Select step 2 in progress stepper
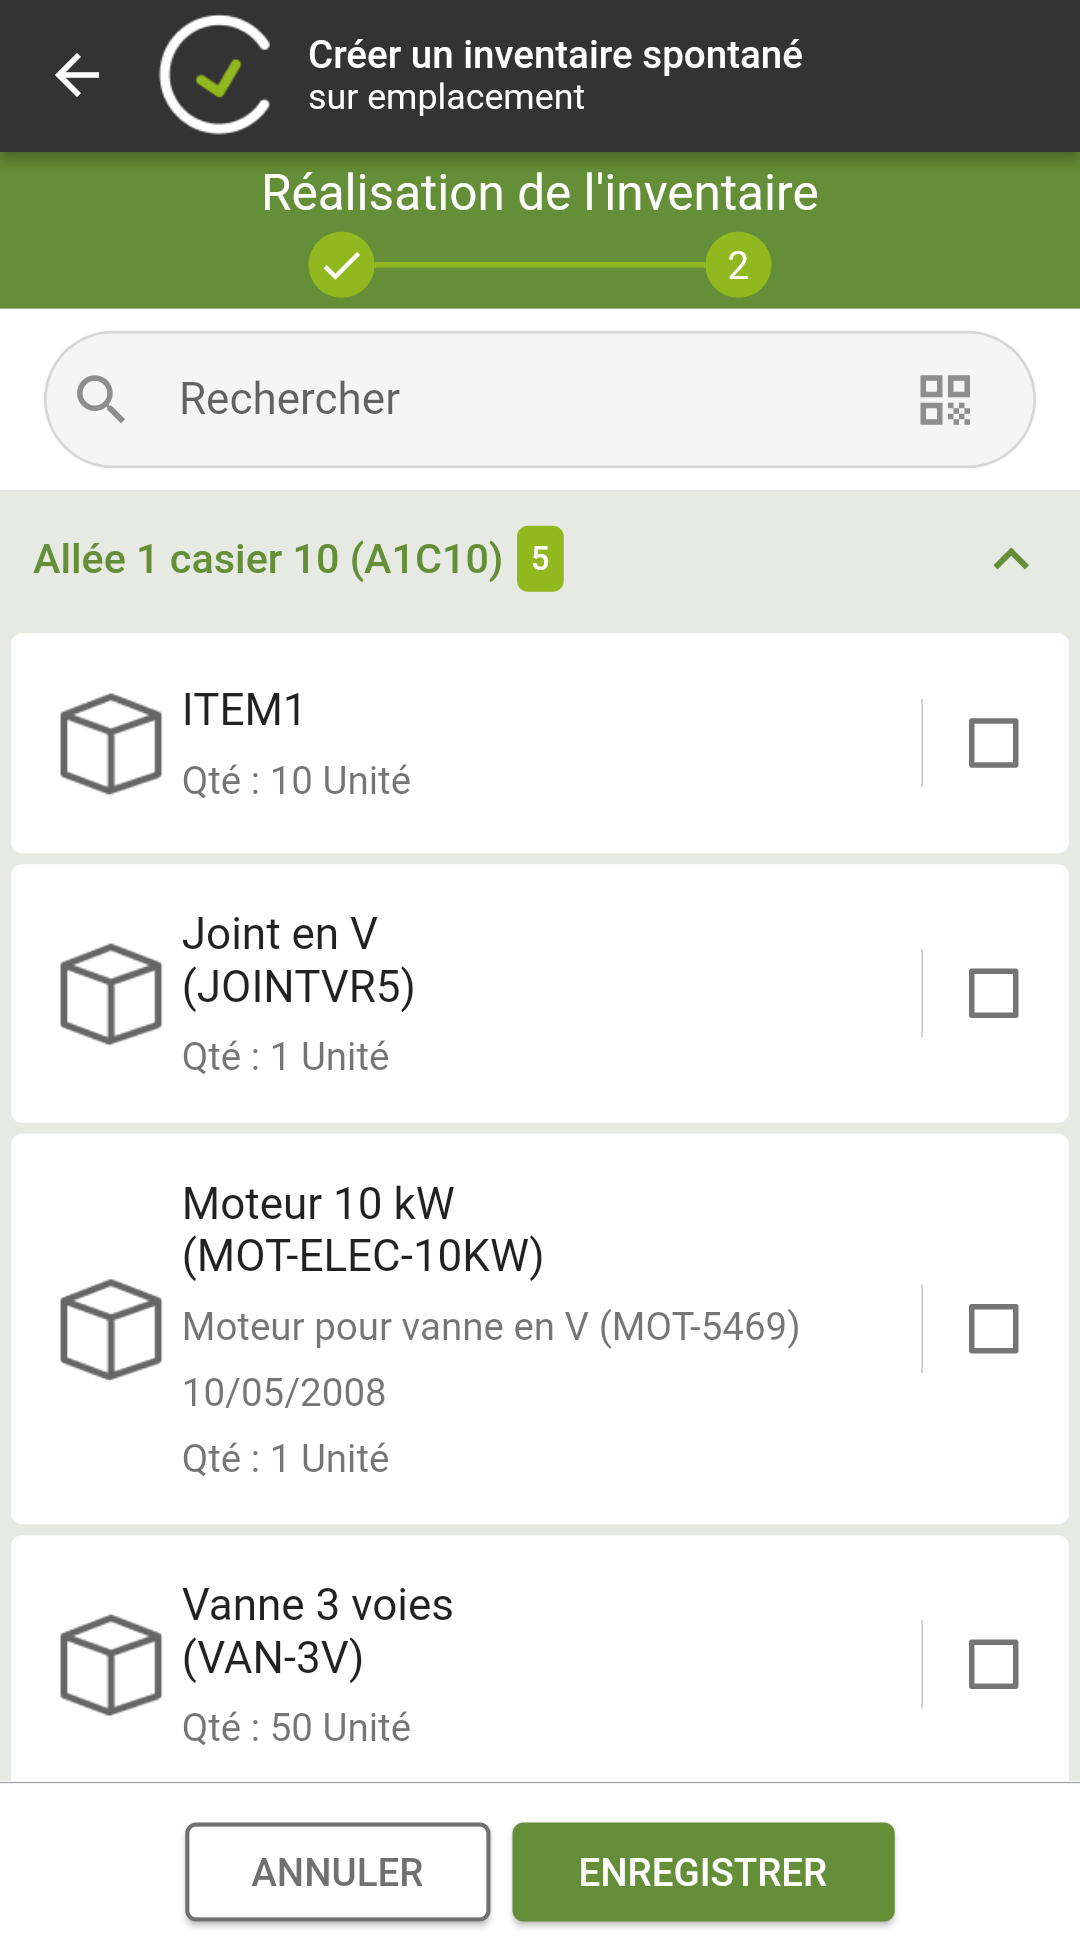 [738, 265]
